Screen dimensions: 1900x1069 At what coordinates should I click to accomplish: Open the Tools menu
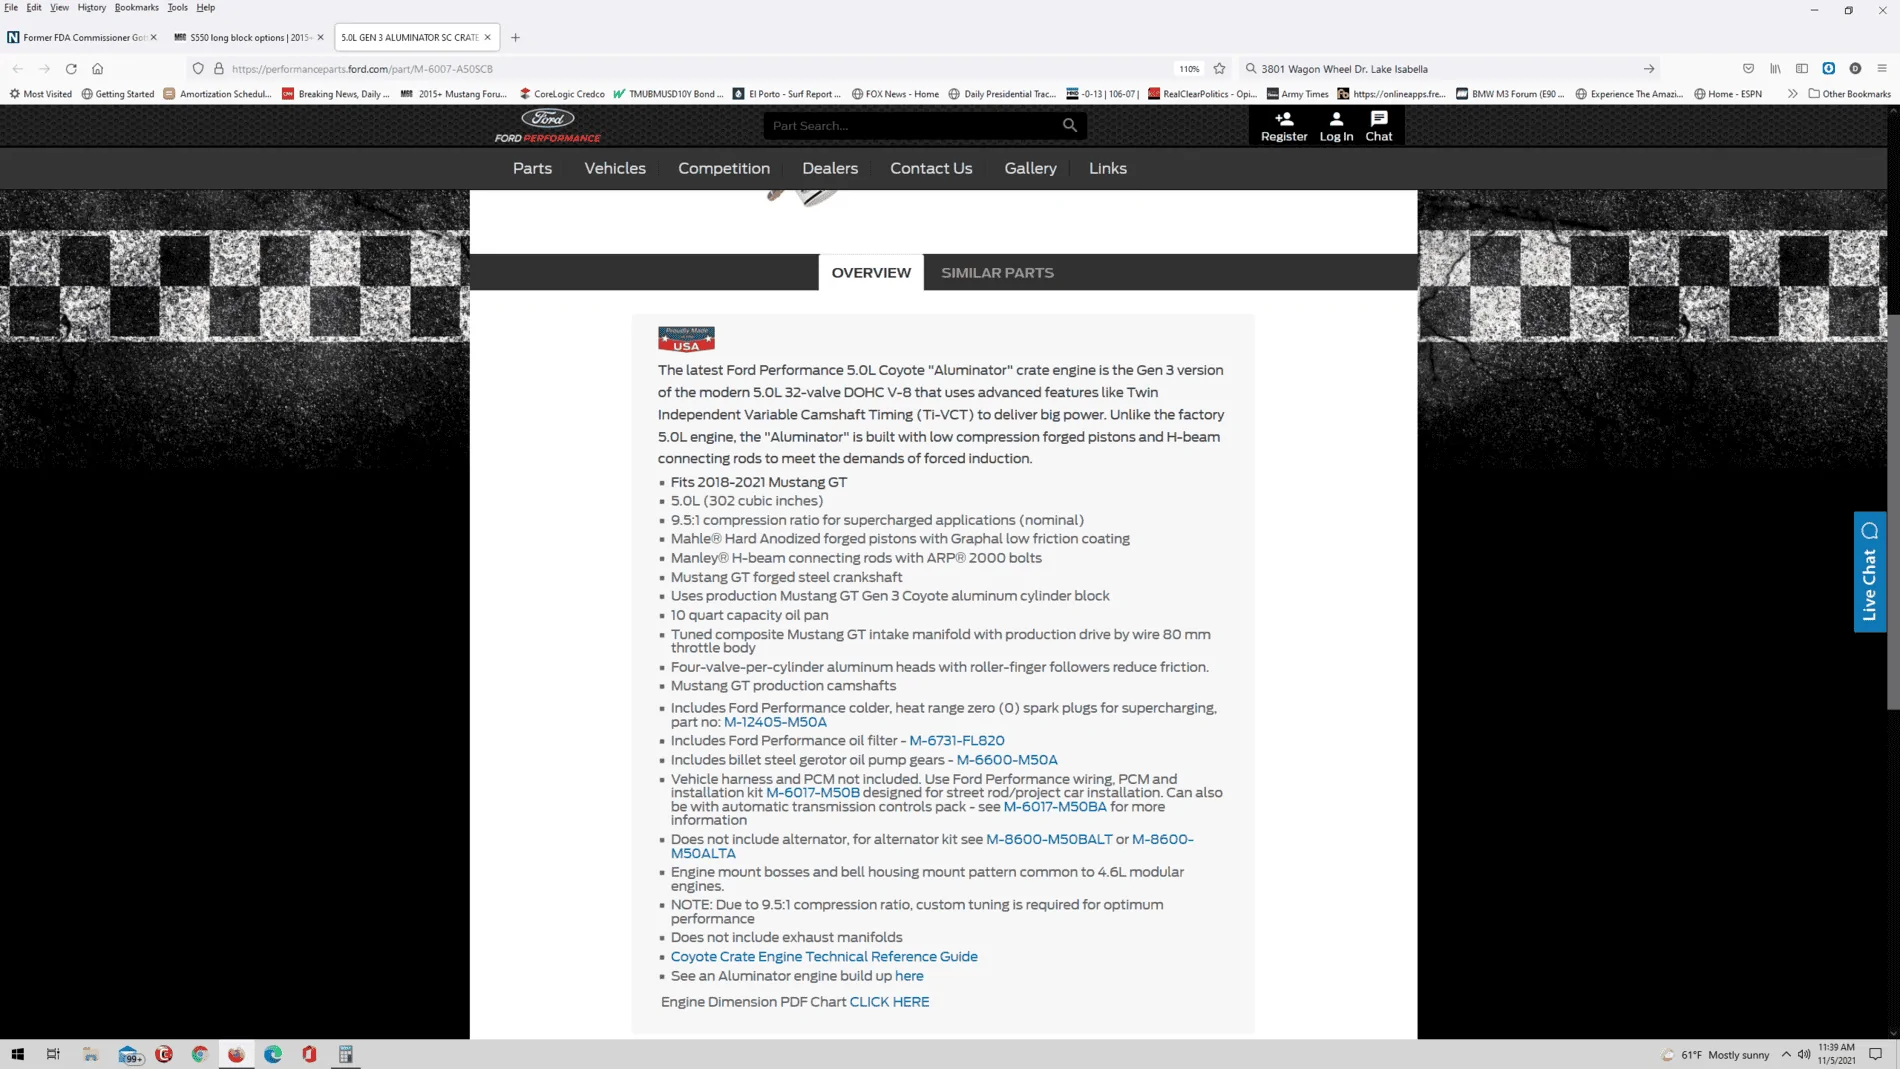coord(177,7)
